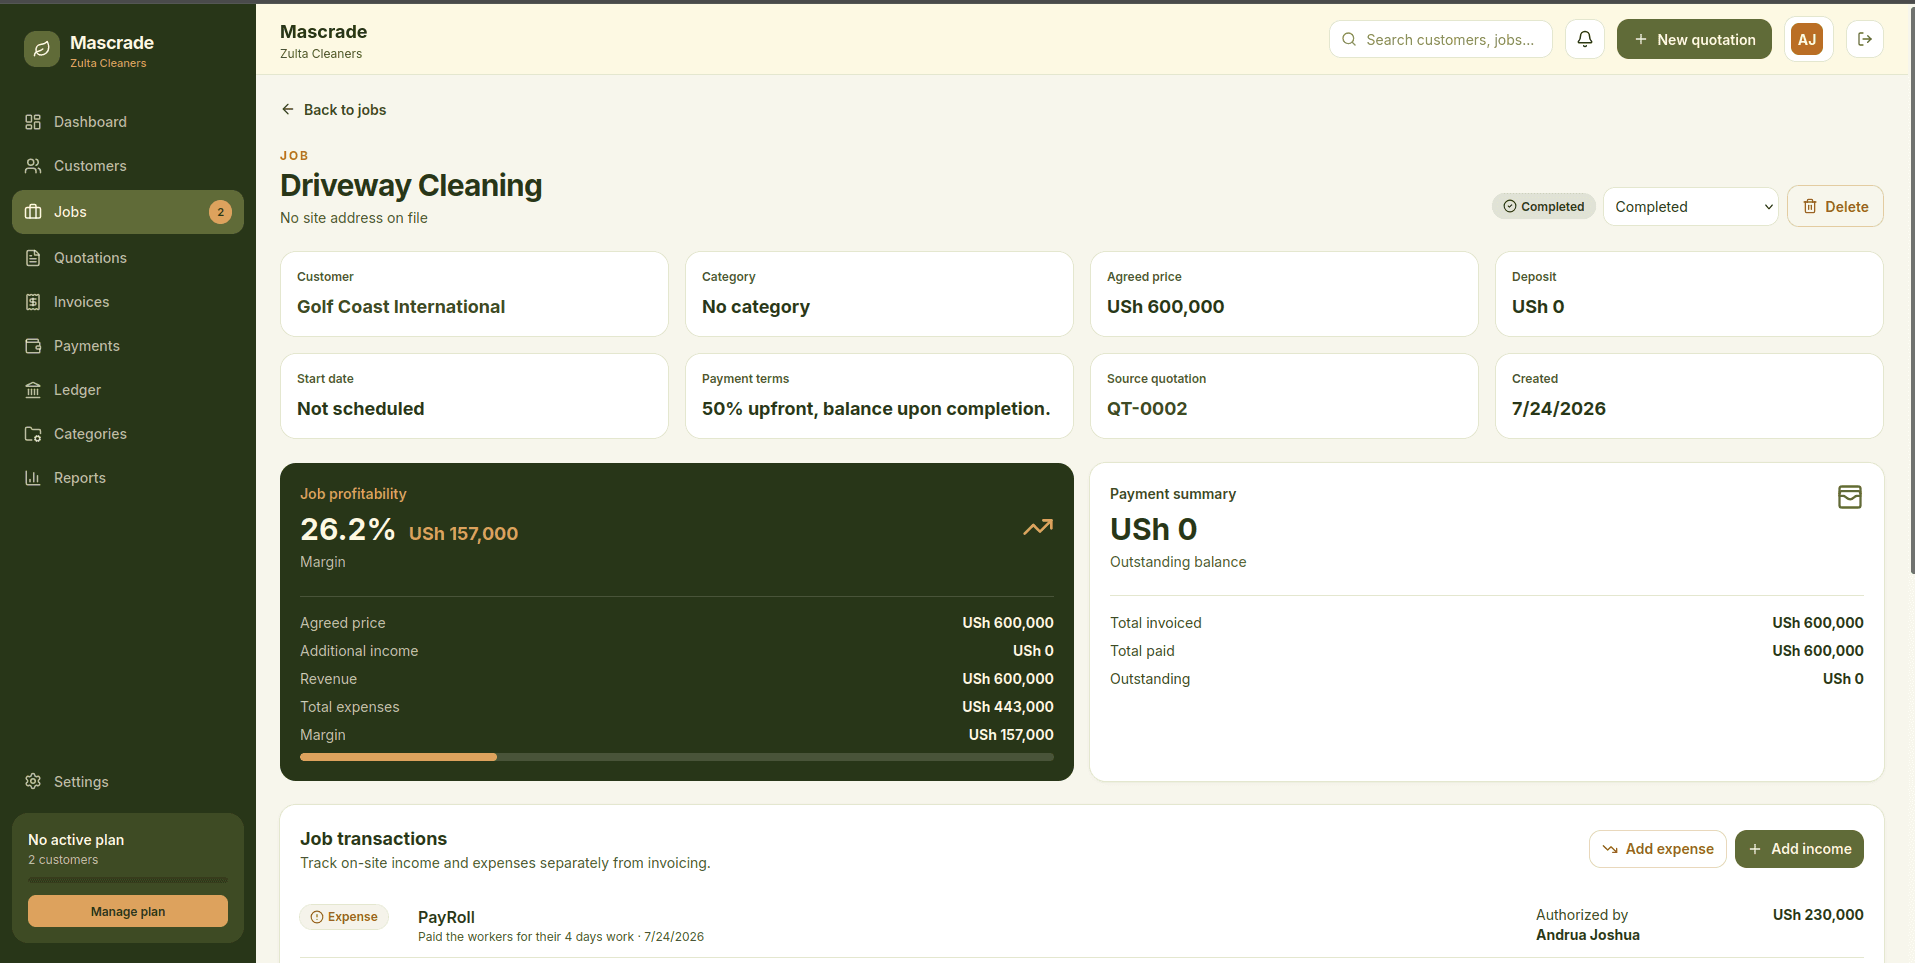Click the Add expense button
This screenshot has width=1915, height=963.
1657,849
